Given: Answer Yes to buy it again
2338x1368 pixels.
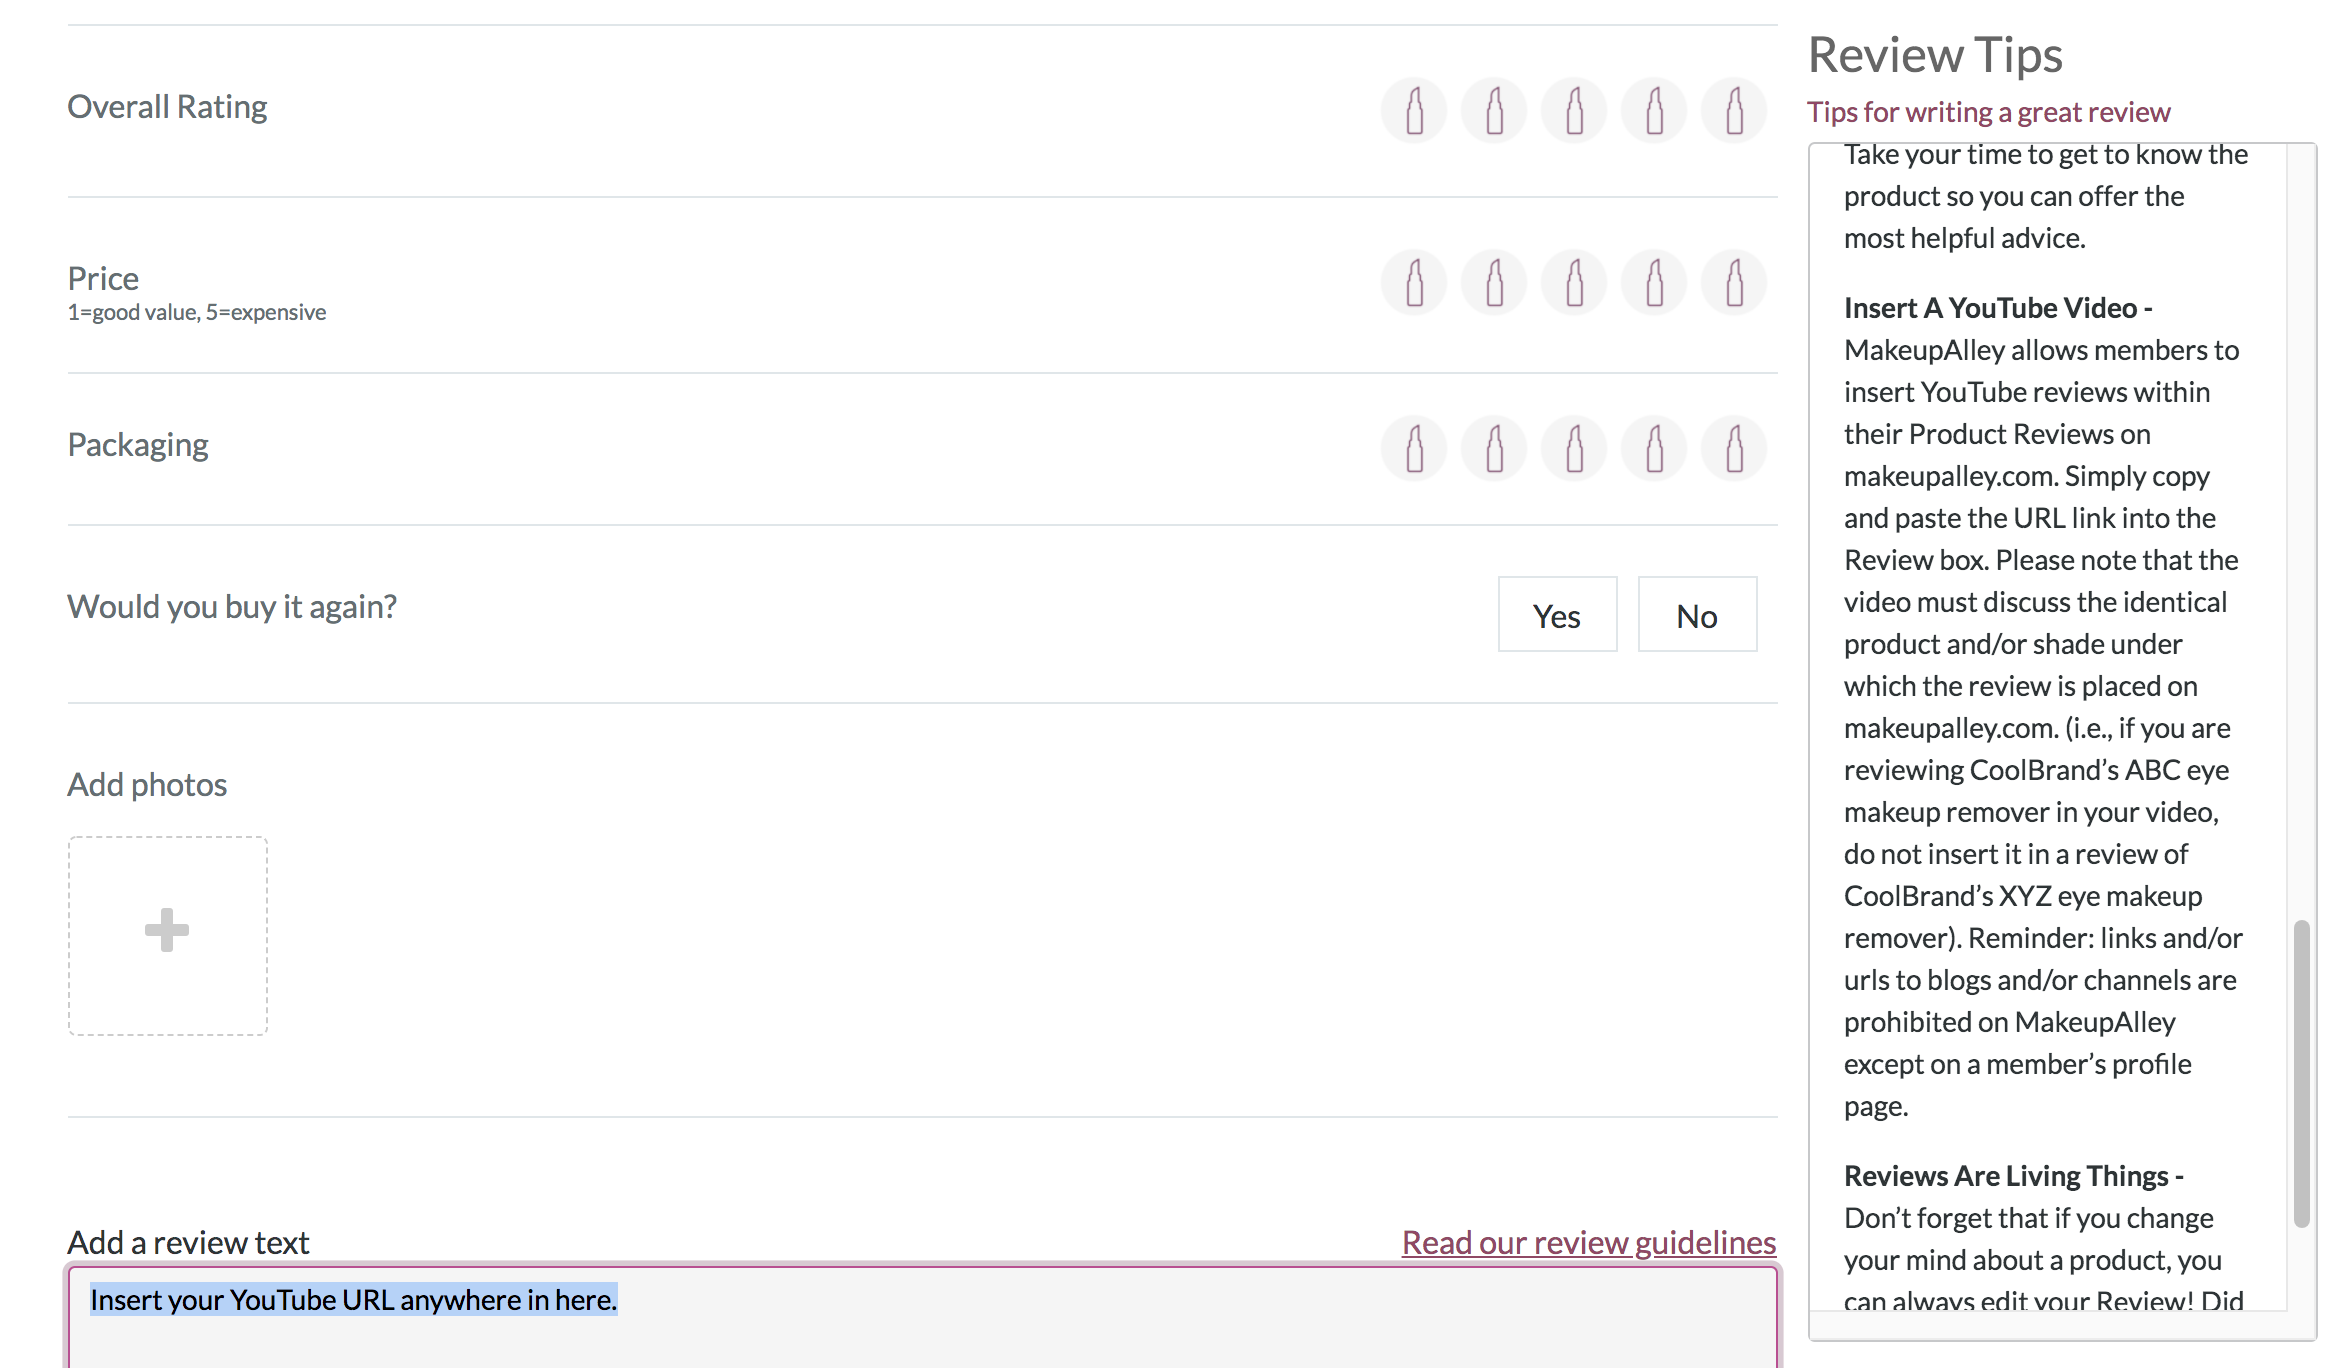Looking at the screenshot, I should tap(1557, 615).
